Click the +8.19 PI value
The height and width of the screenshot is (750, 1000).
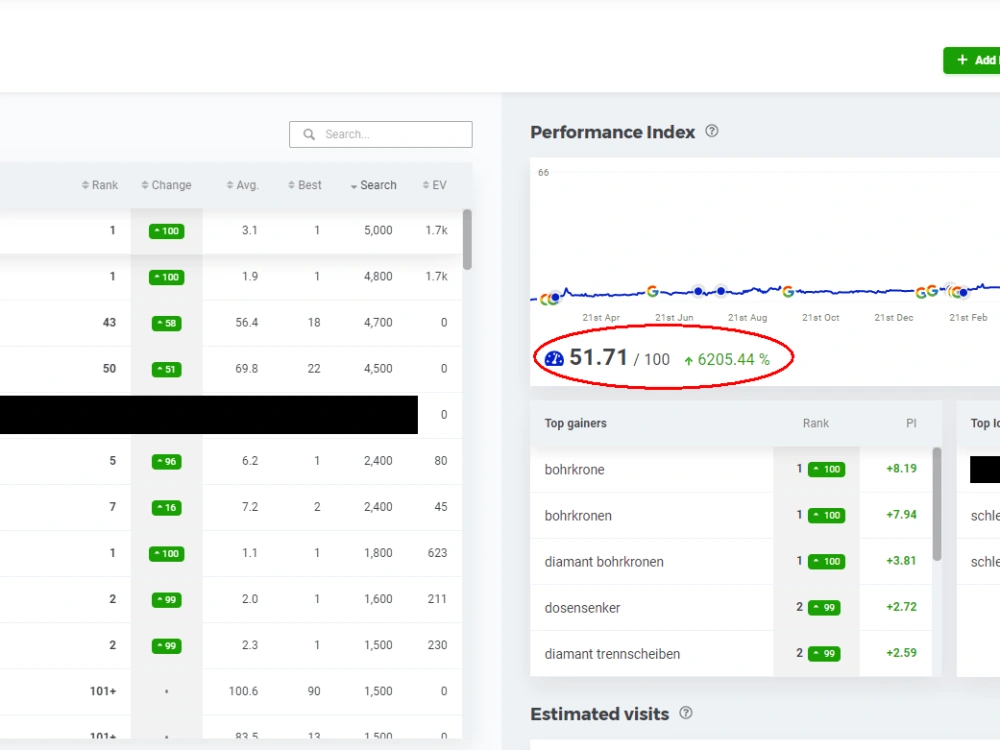901,469
